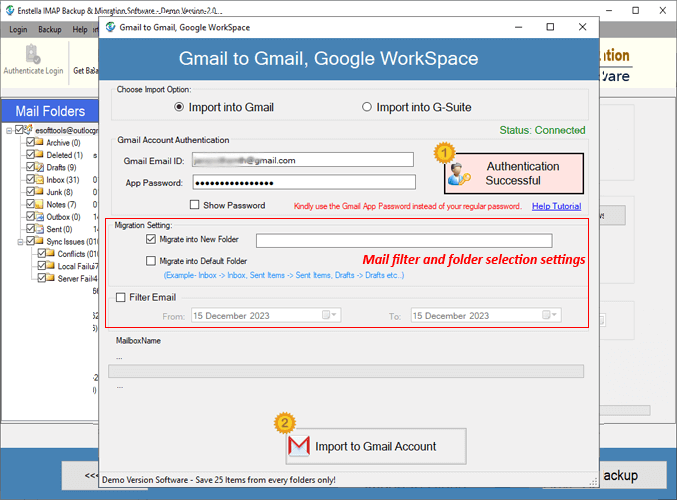Screen dimensions: 677x500
Task: Click Authentication Successful button
Action: click(x=514, y=173)
